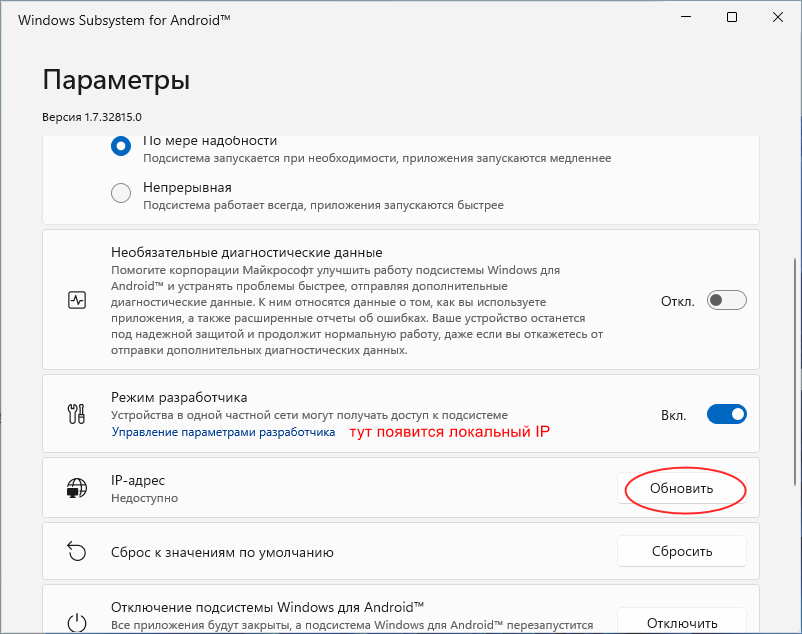Viewport: 802px width, 634px height.
Task: Choose the "Непрерывная" radio option
Action: [x=121, y=193]
